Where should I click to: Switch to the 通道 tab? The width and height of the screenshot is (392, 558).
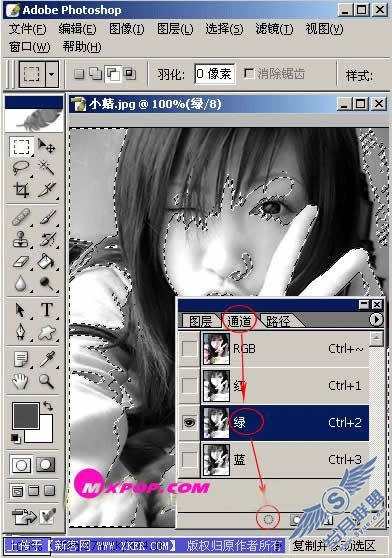(x=239, y=321)
